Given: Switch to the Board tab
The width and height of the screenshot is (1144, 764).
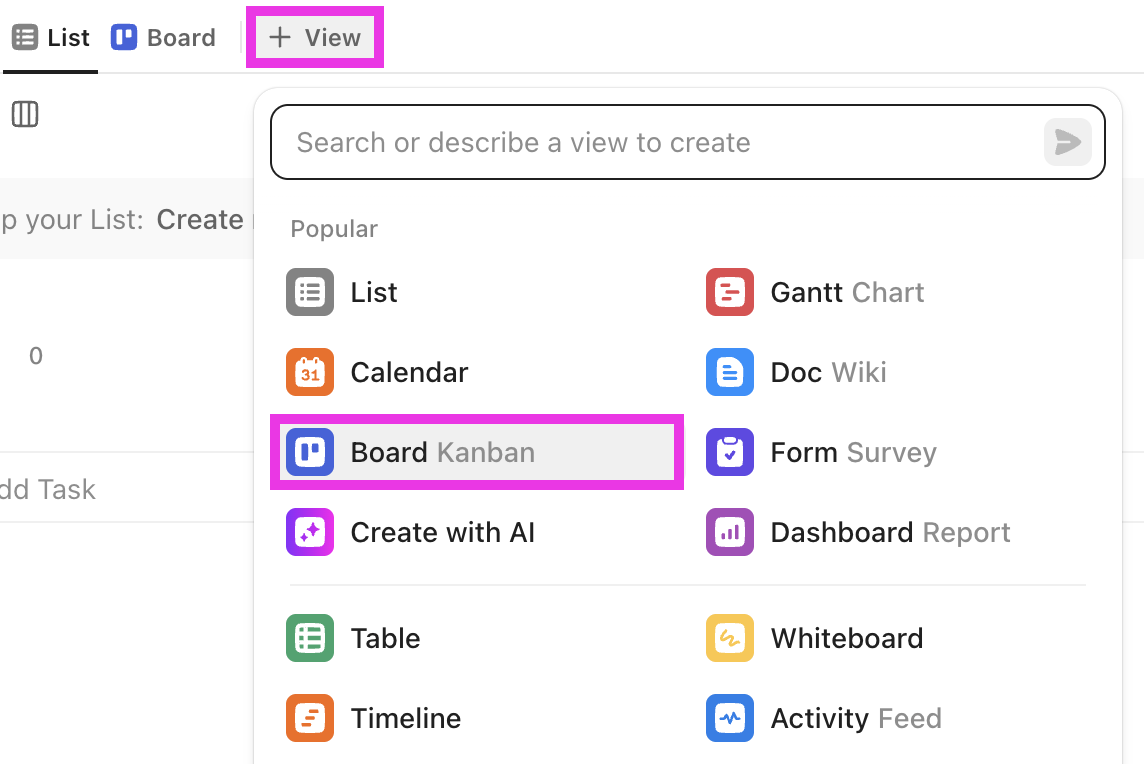Looking at the screenshot, I should 163,37.
